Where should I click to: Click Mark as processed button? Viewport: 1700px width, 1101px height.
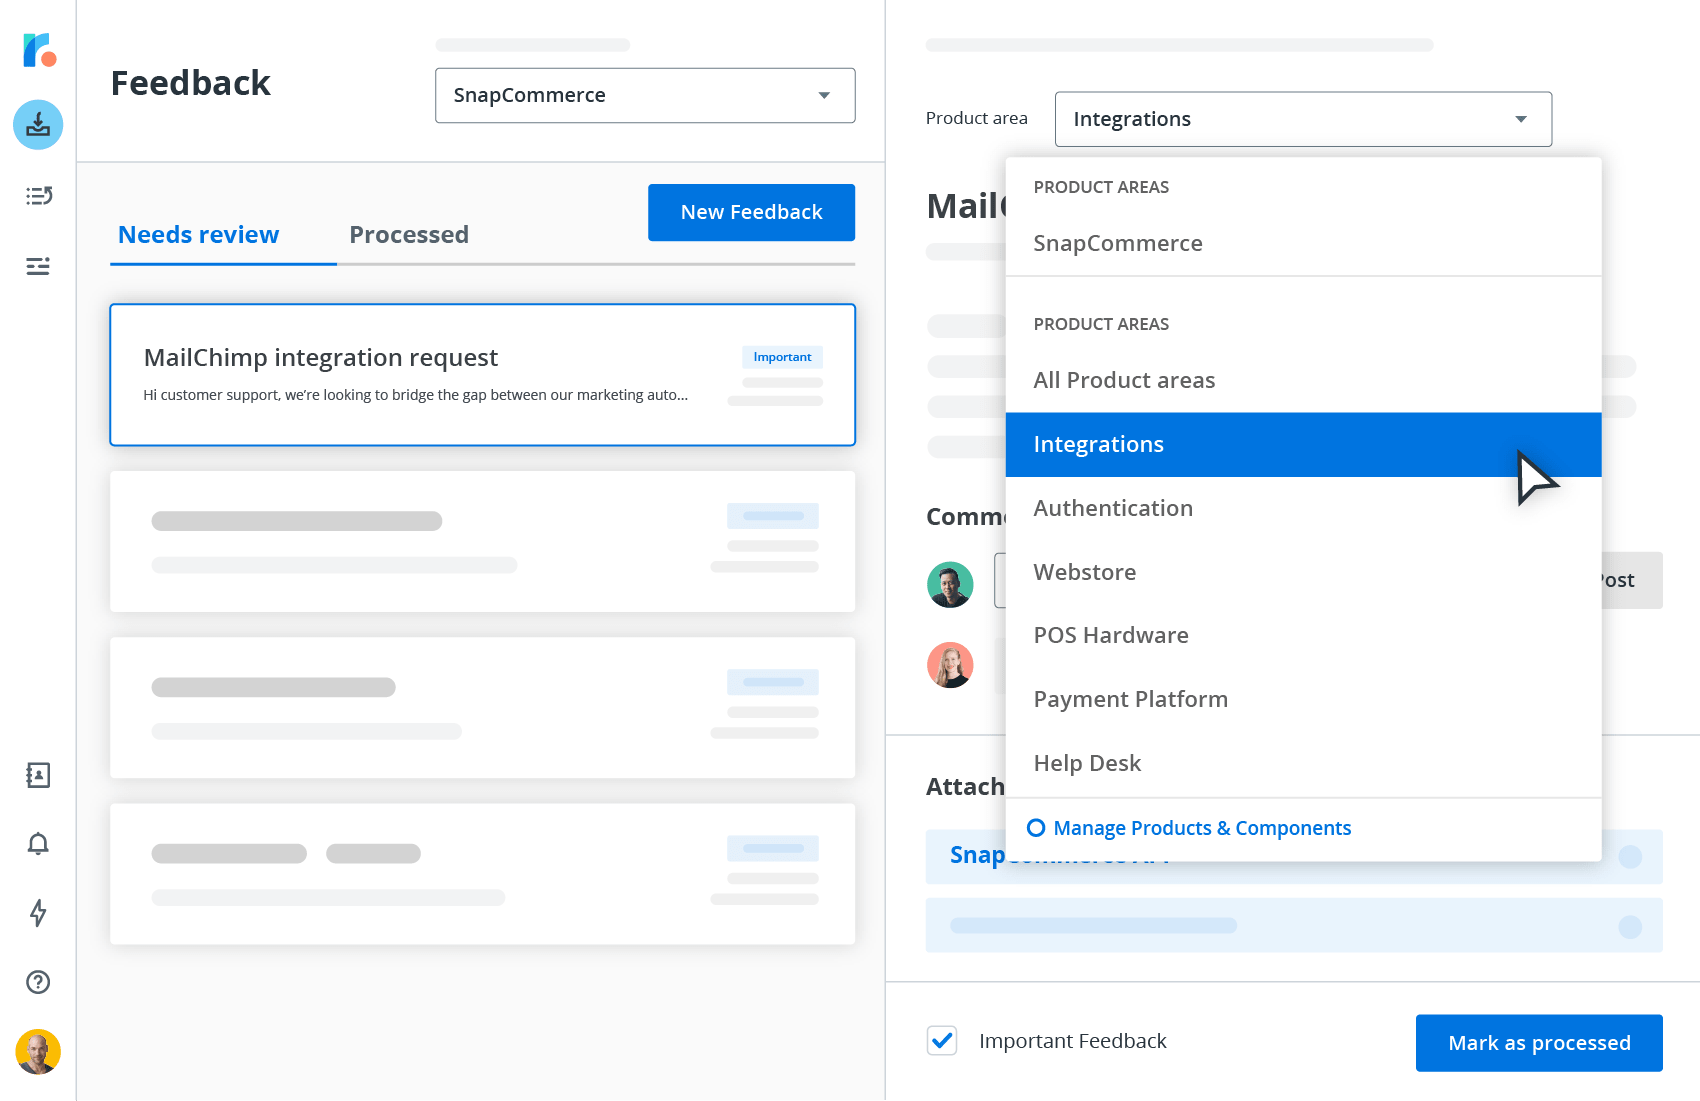tap(1539, 1043)
